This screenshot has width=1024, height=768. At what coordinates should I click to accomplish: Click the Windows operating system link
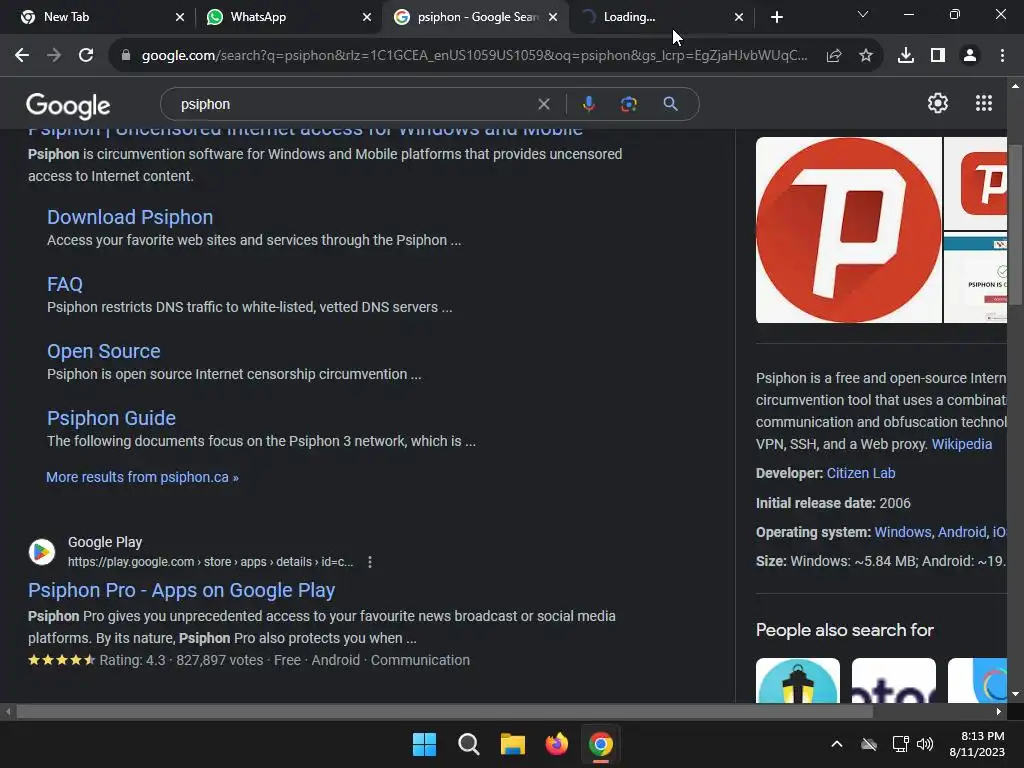click(x=903, y=532)
